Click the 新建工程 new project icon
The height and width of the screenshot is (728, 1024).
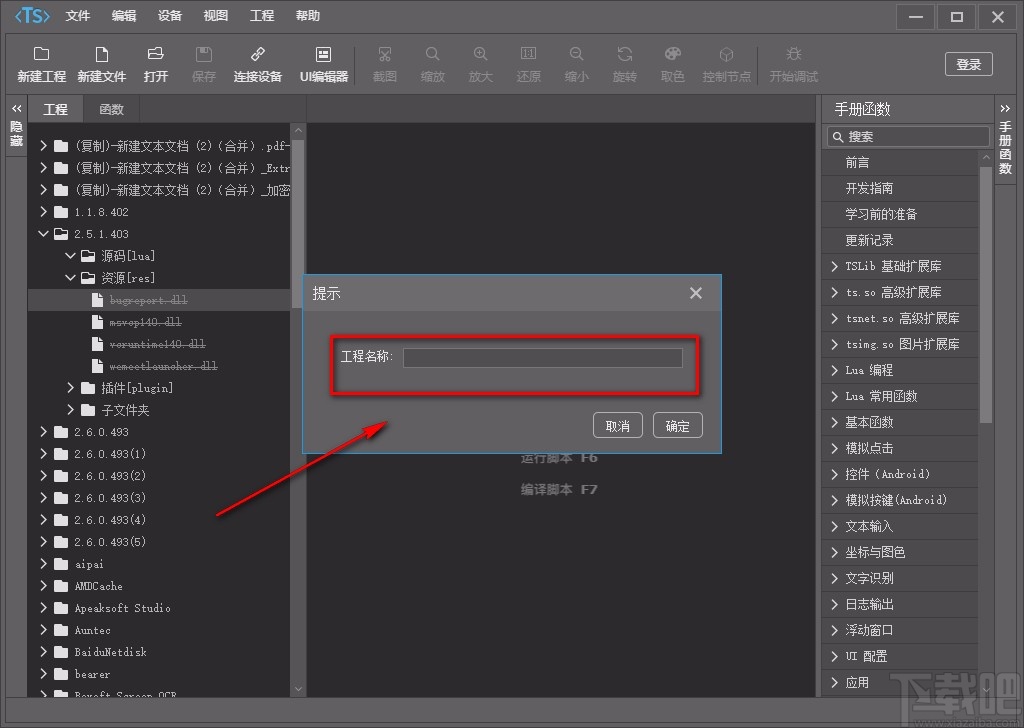click(x=41, y=55)
